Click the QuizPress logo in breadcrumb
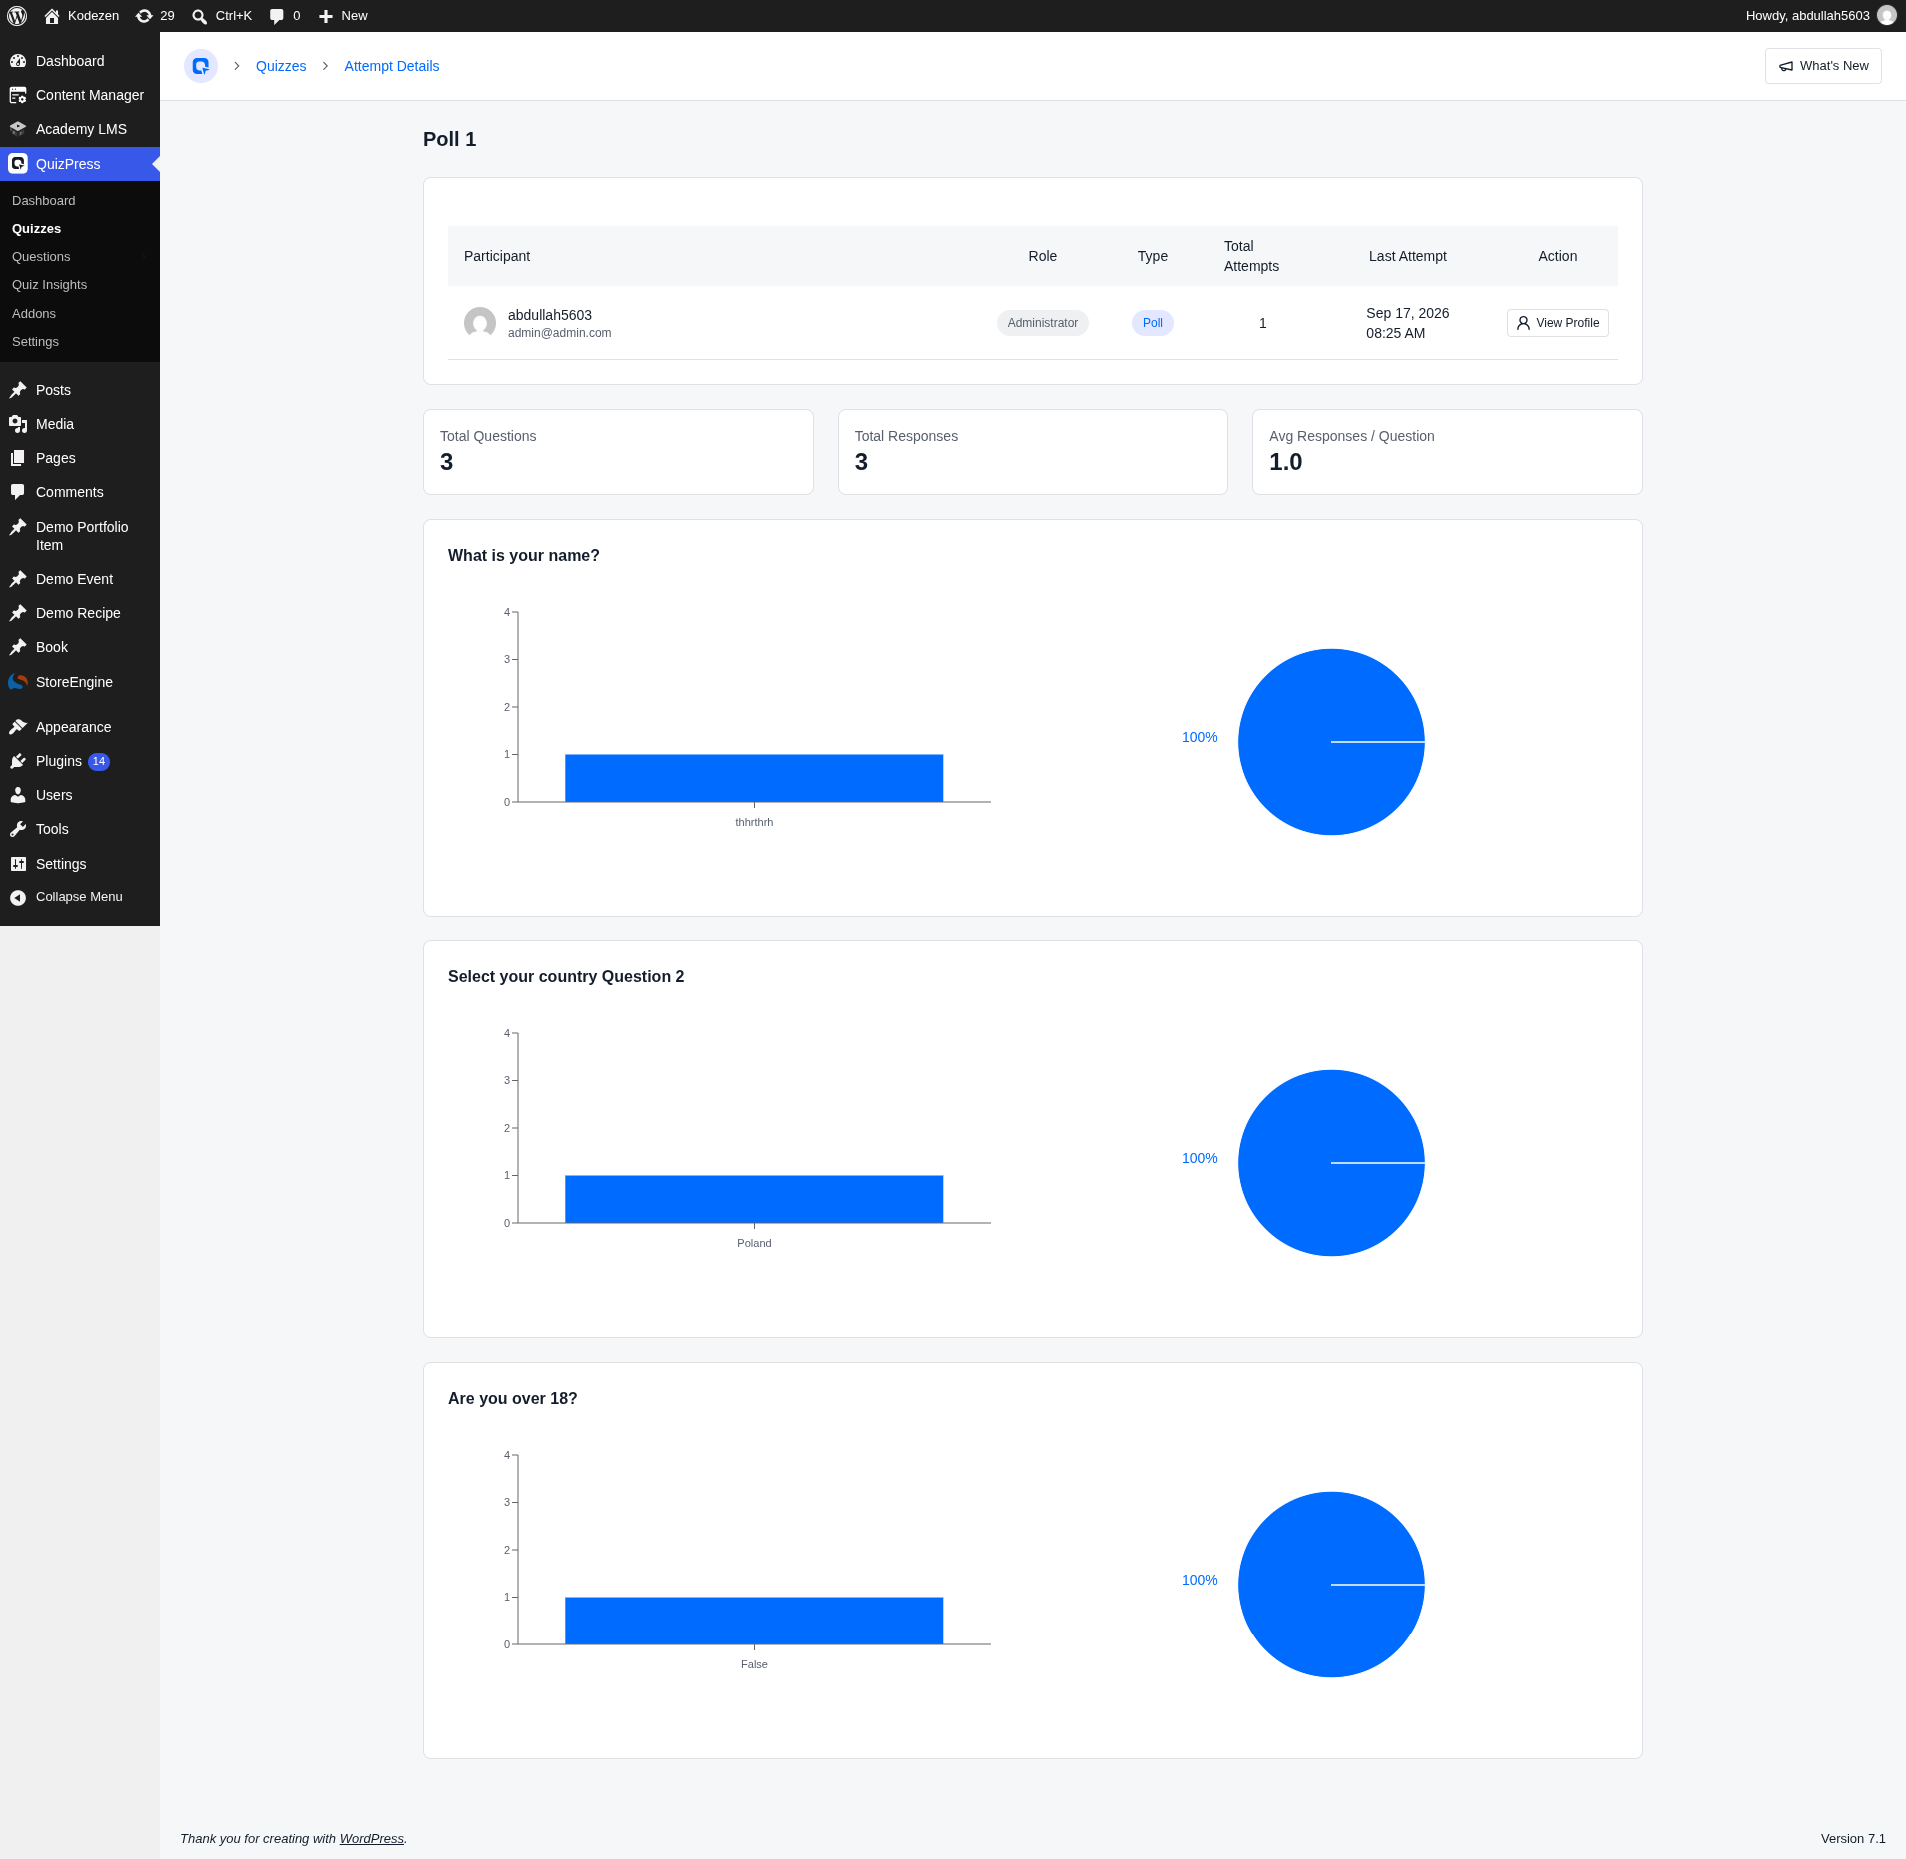The height and width of the screenshot is (1859, 1906). click(201, 66)
